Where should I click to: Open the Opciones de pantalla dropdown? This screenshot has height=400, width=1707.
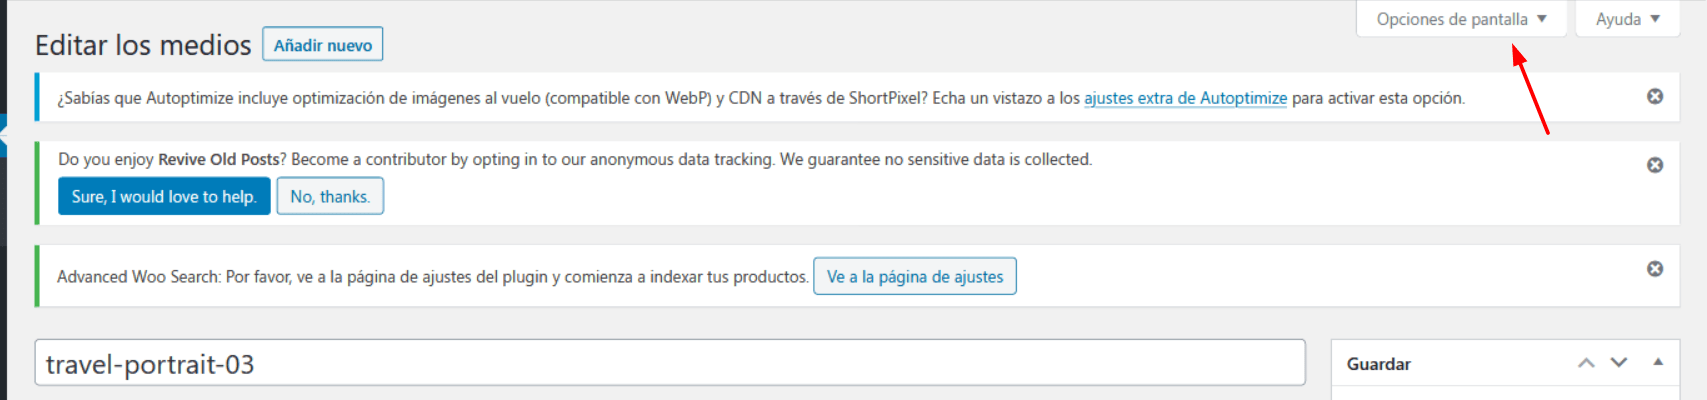tap(1461, 19)
